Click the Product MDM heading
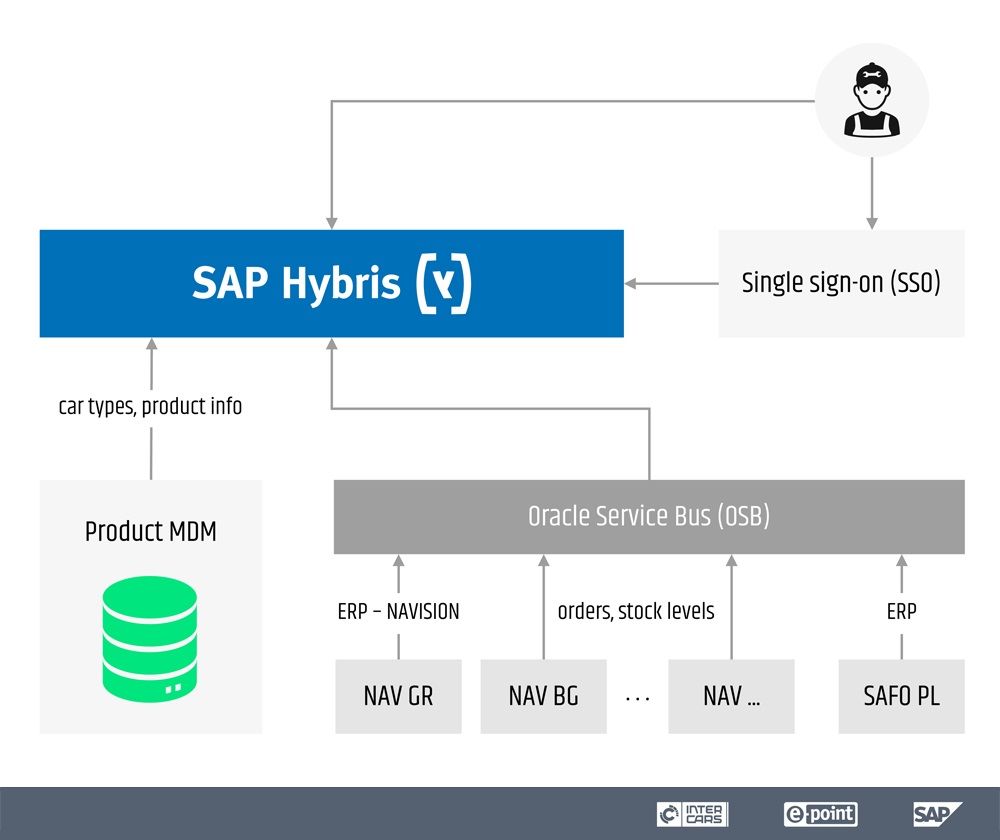The image size is (1000, 840). point(150,531)
